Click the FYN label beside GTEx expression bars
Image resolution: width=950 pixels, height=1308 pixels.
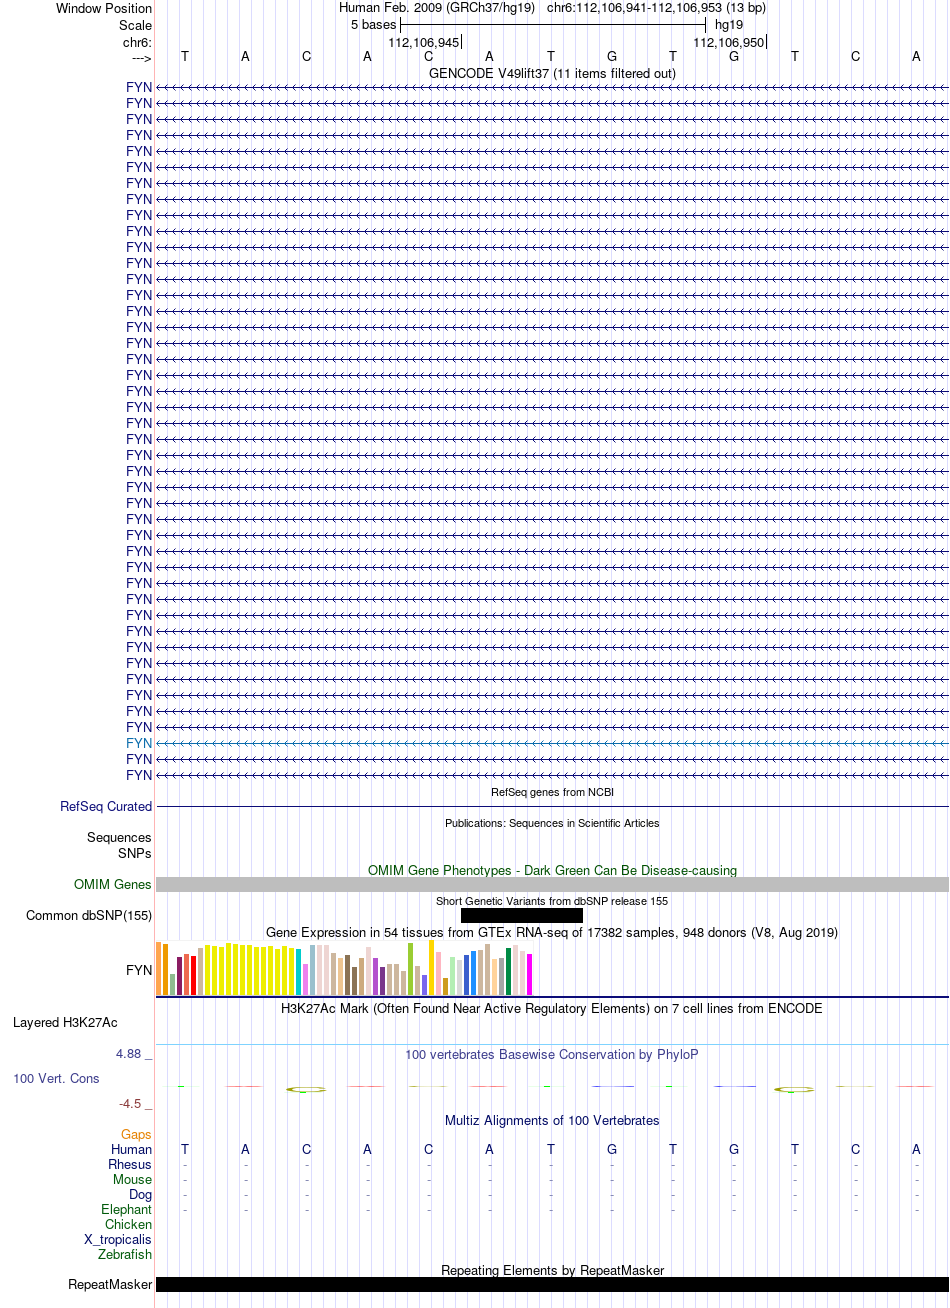[139, 970]
